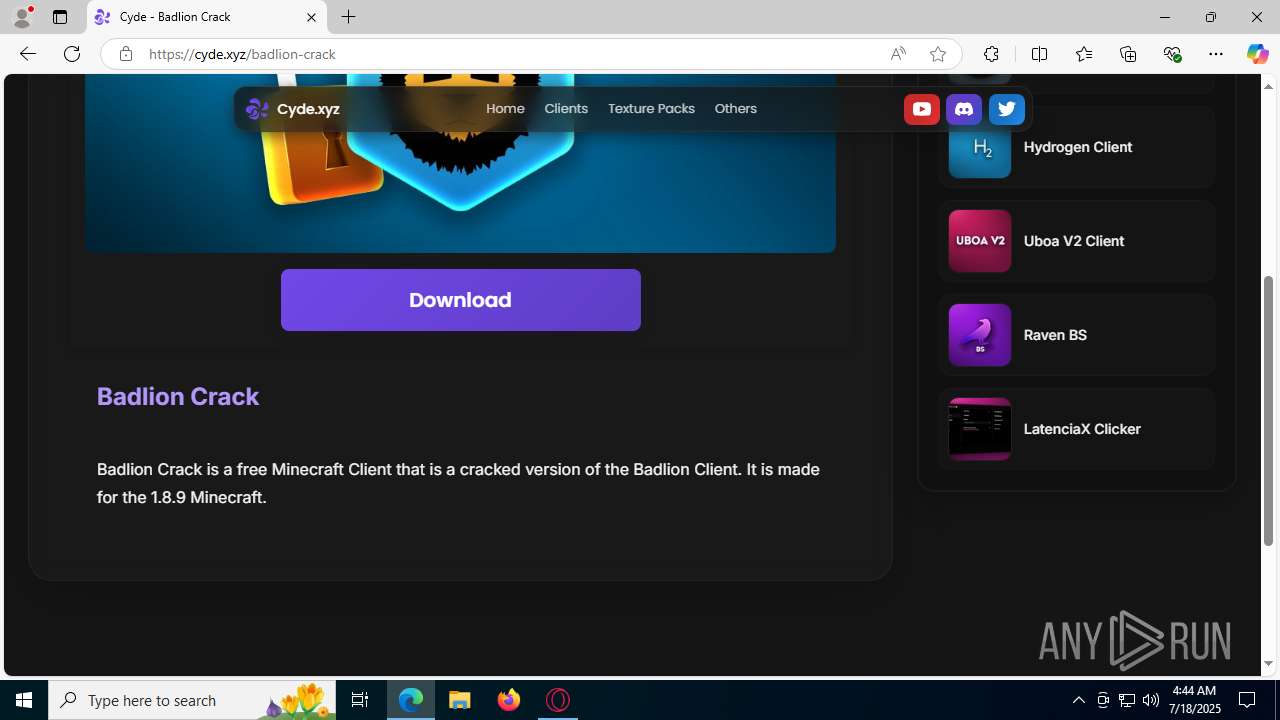
Task: Open Texture Packs menu item
Action: (x=651, y=109)
